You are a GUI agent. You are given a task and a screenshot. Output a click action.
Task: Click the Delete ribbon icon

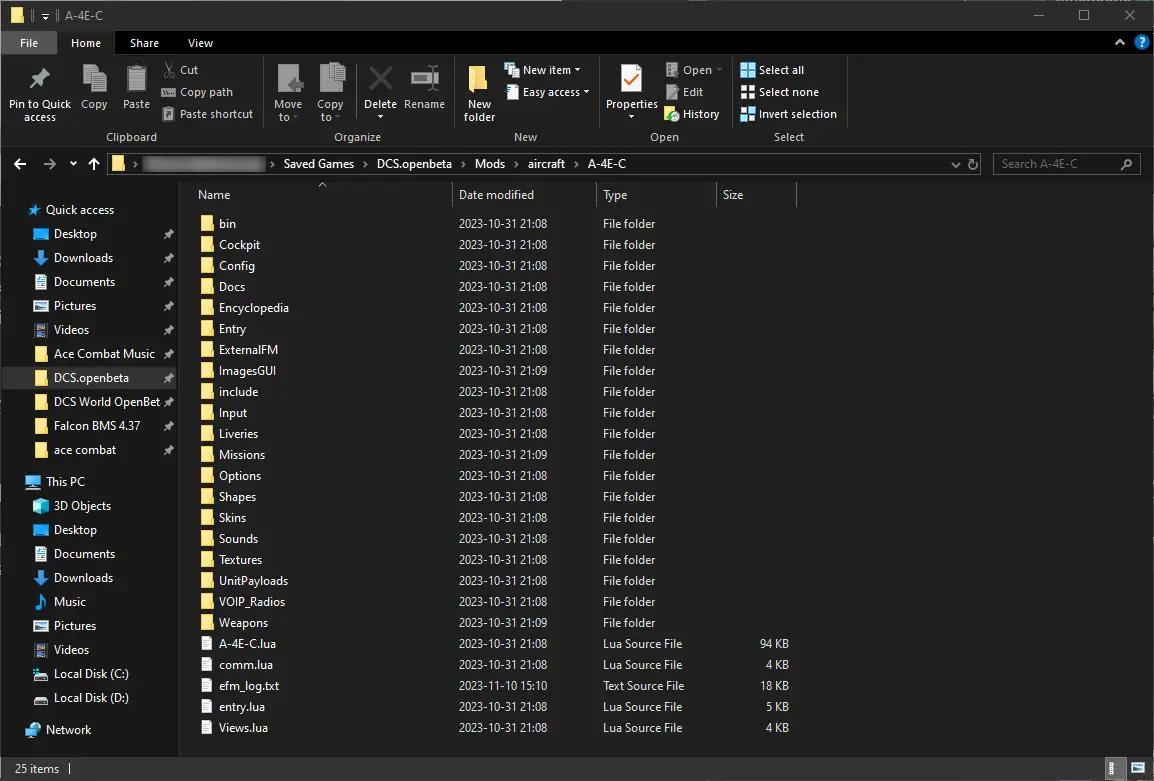coord(380,78)
